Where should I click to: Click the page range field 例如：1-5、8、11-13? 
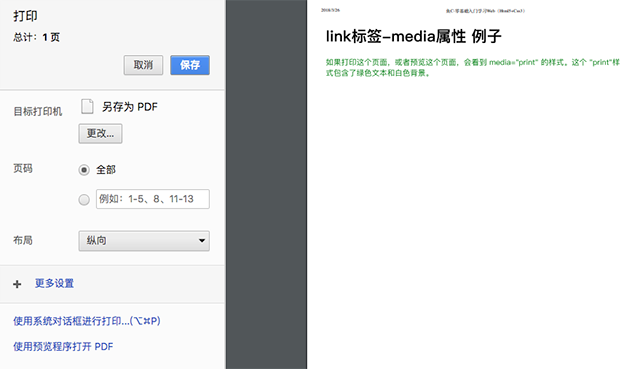[x=153, y=199]
